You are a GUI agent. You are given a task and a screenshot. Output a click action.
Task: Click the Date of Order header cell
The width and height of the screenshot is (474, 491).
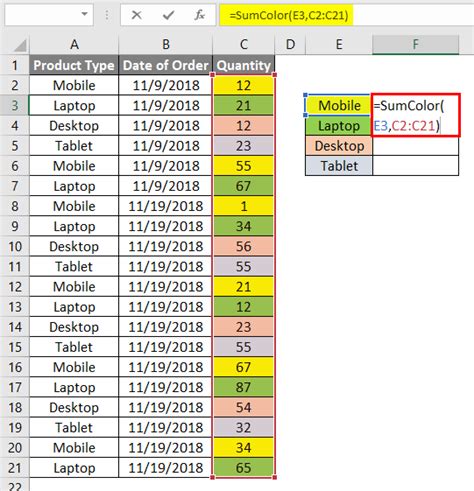(166, 65)
